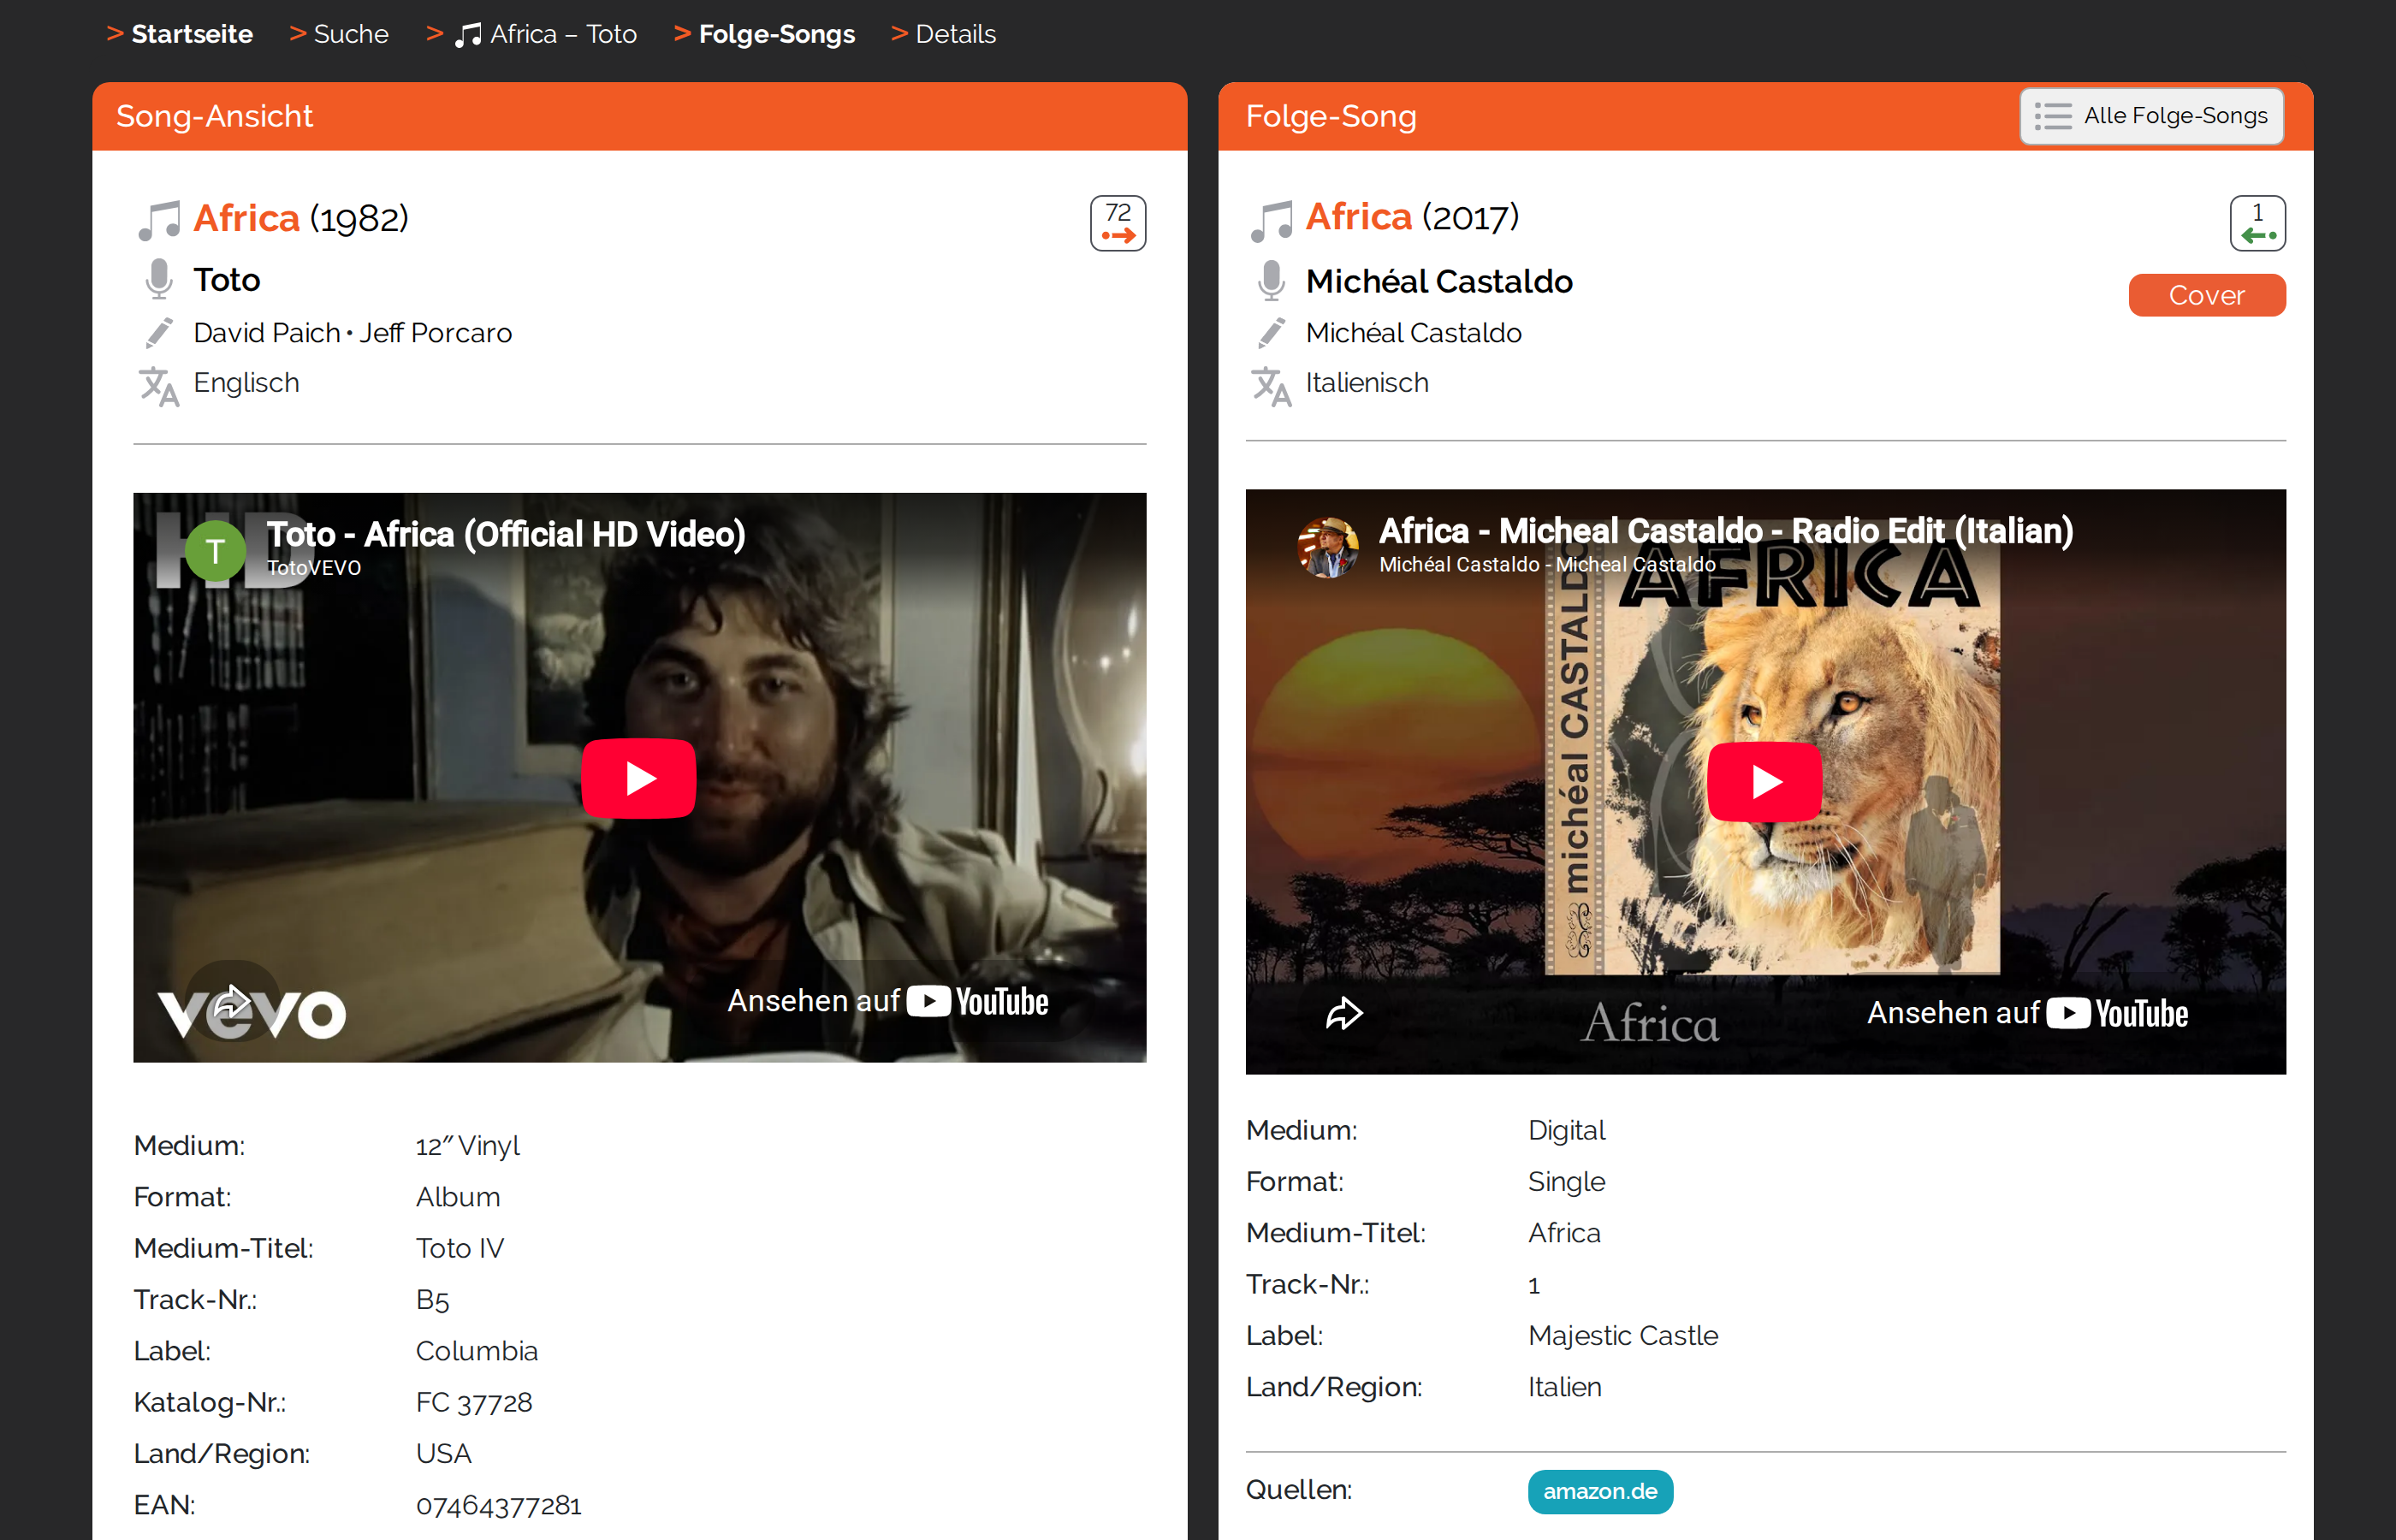This screenshot has width=2396, height=1540.
Task: Go to Startseite breadcrumb
Action: click(192, 34)
